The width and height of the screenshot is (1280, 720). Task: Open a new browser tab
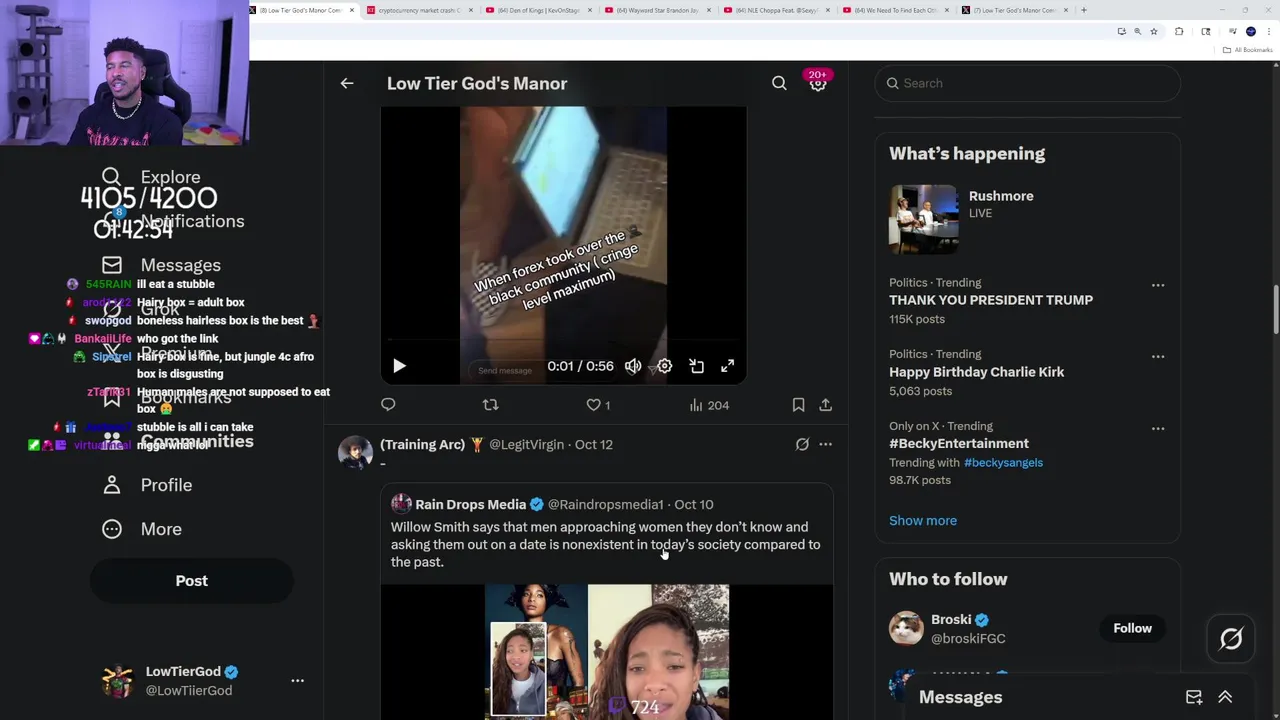coord(1084,10)
